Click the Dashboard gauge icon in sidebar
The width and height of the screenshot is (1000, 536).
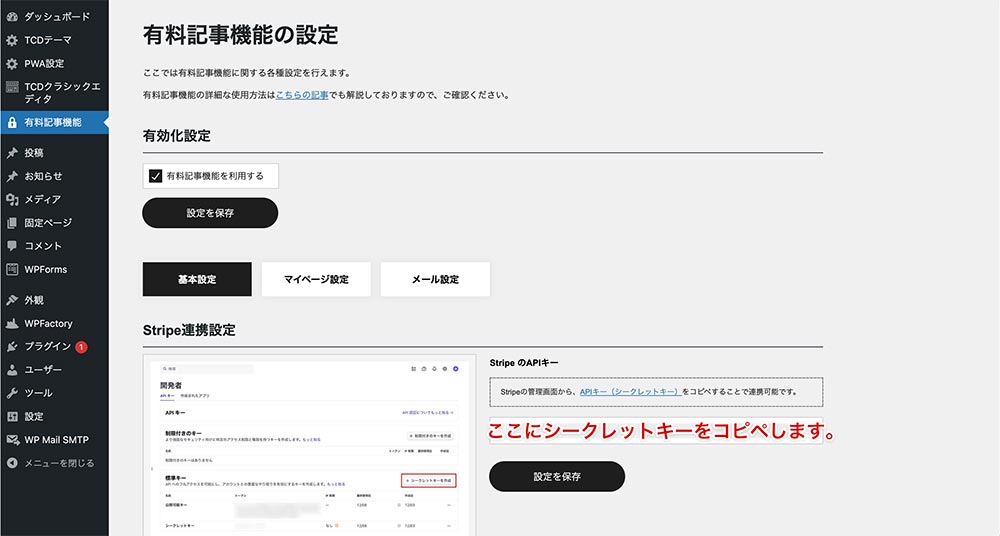[x=12, y=17]
